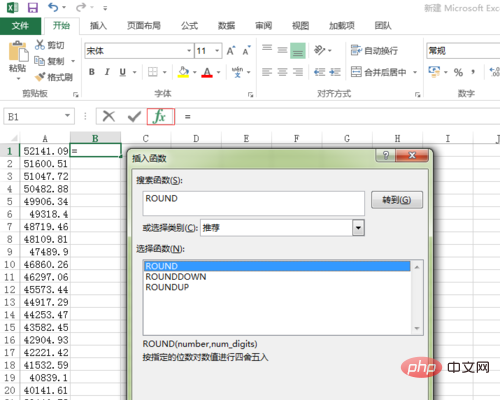Click the Save icon in quick access toolbar
The image size is (500, 400).
[32, 7]
